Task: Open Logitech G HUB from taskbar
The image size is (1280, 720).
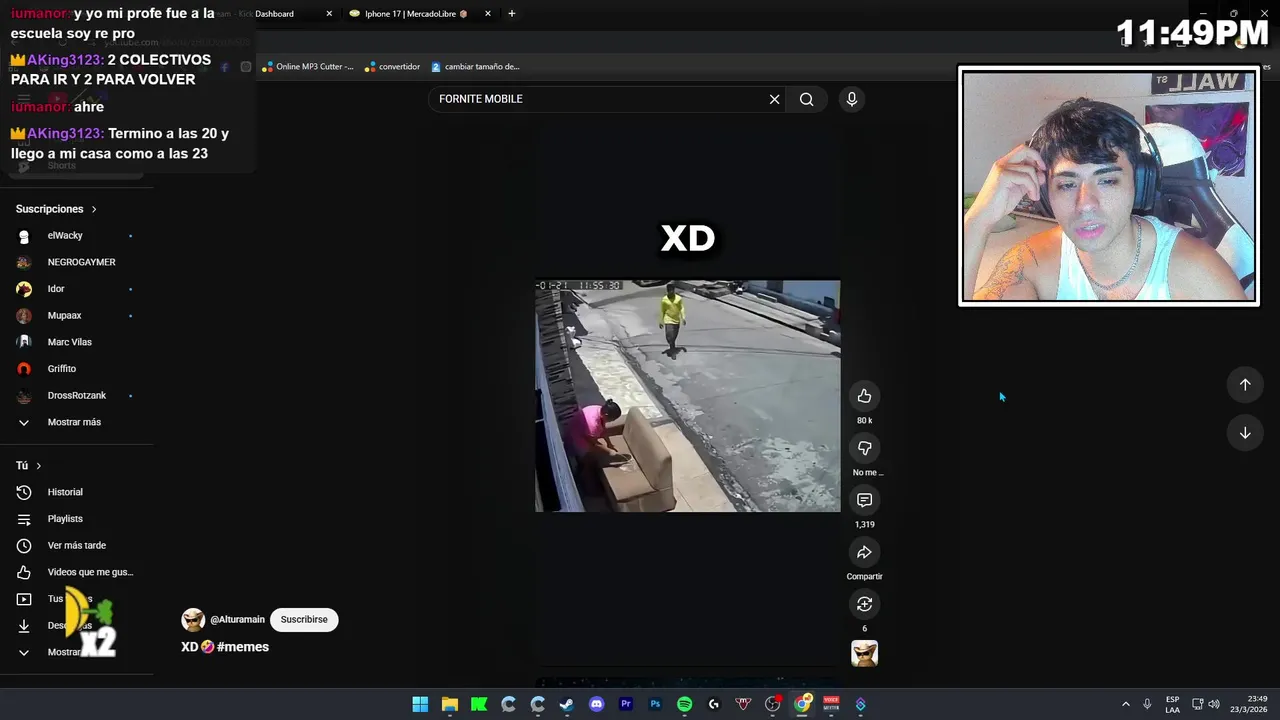Action: (714, 704)
